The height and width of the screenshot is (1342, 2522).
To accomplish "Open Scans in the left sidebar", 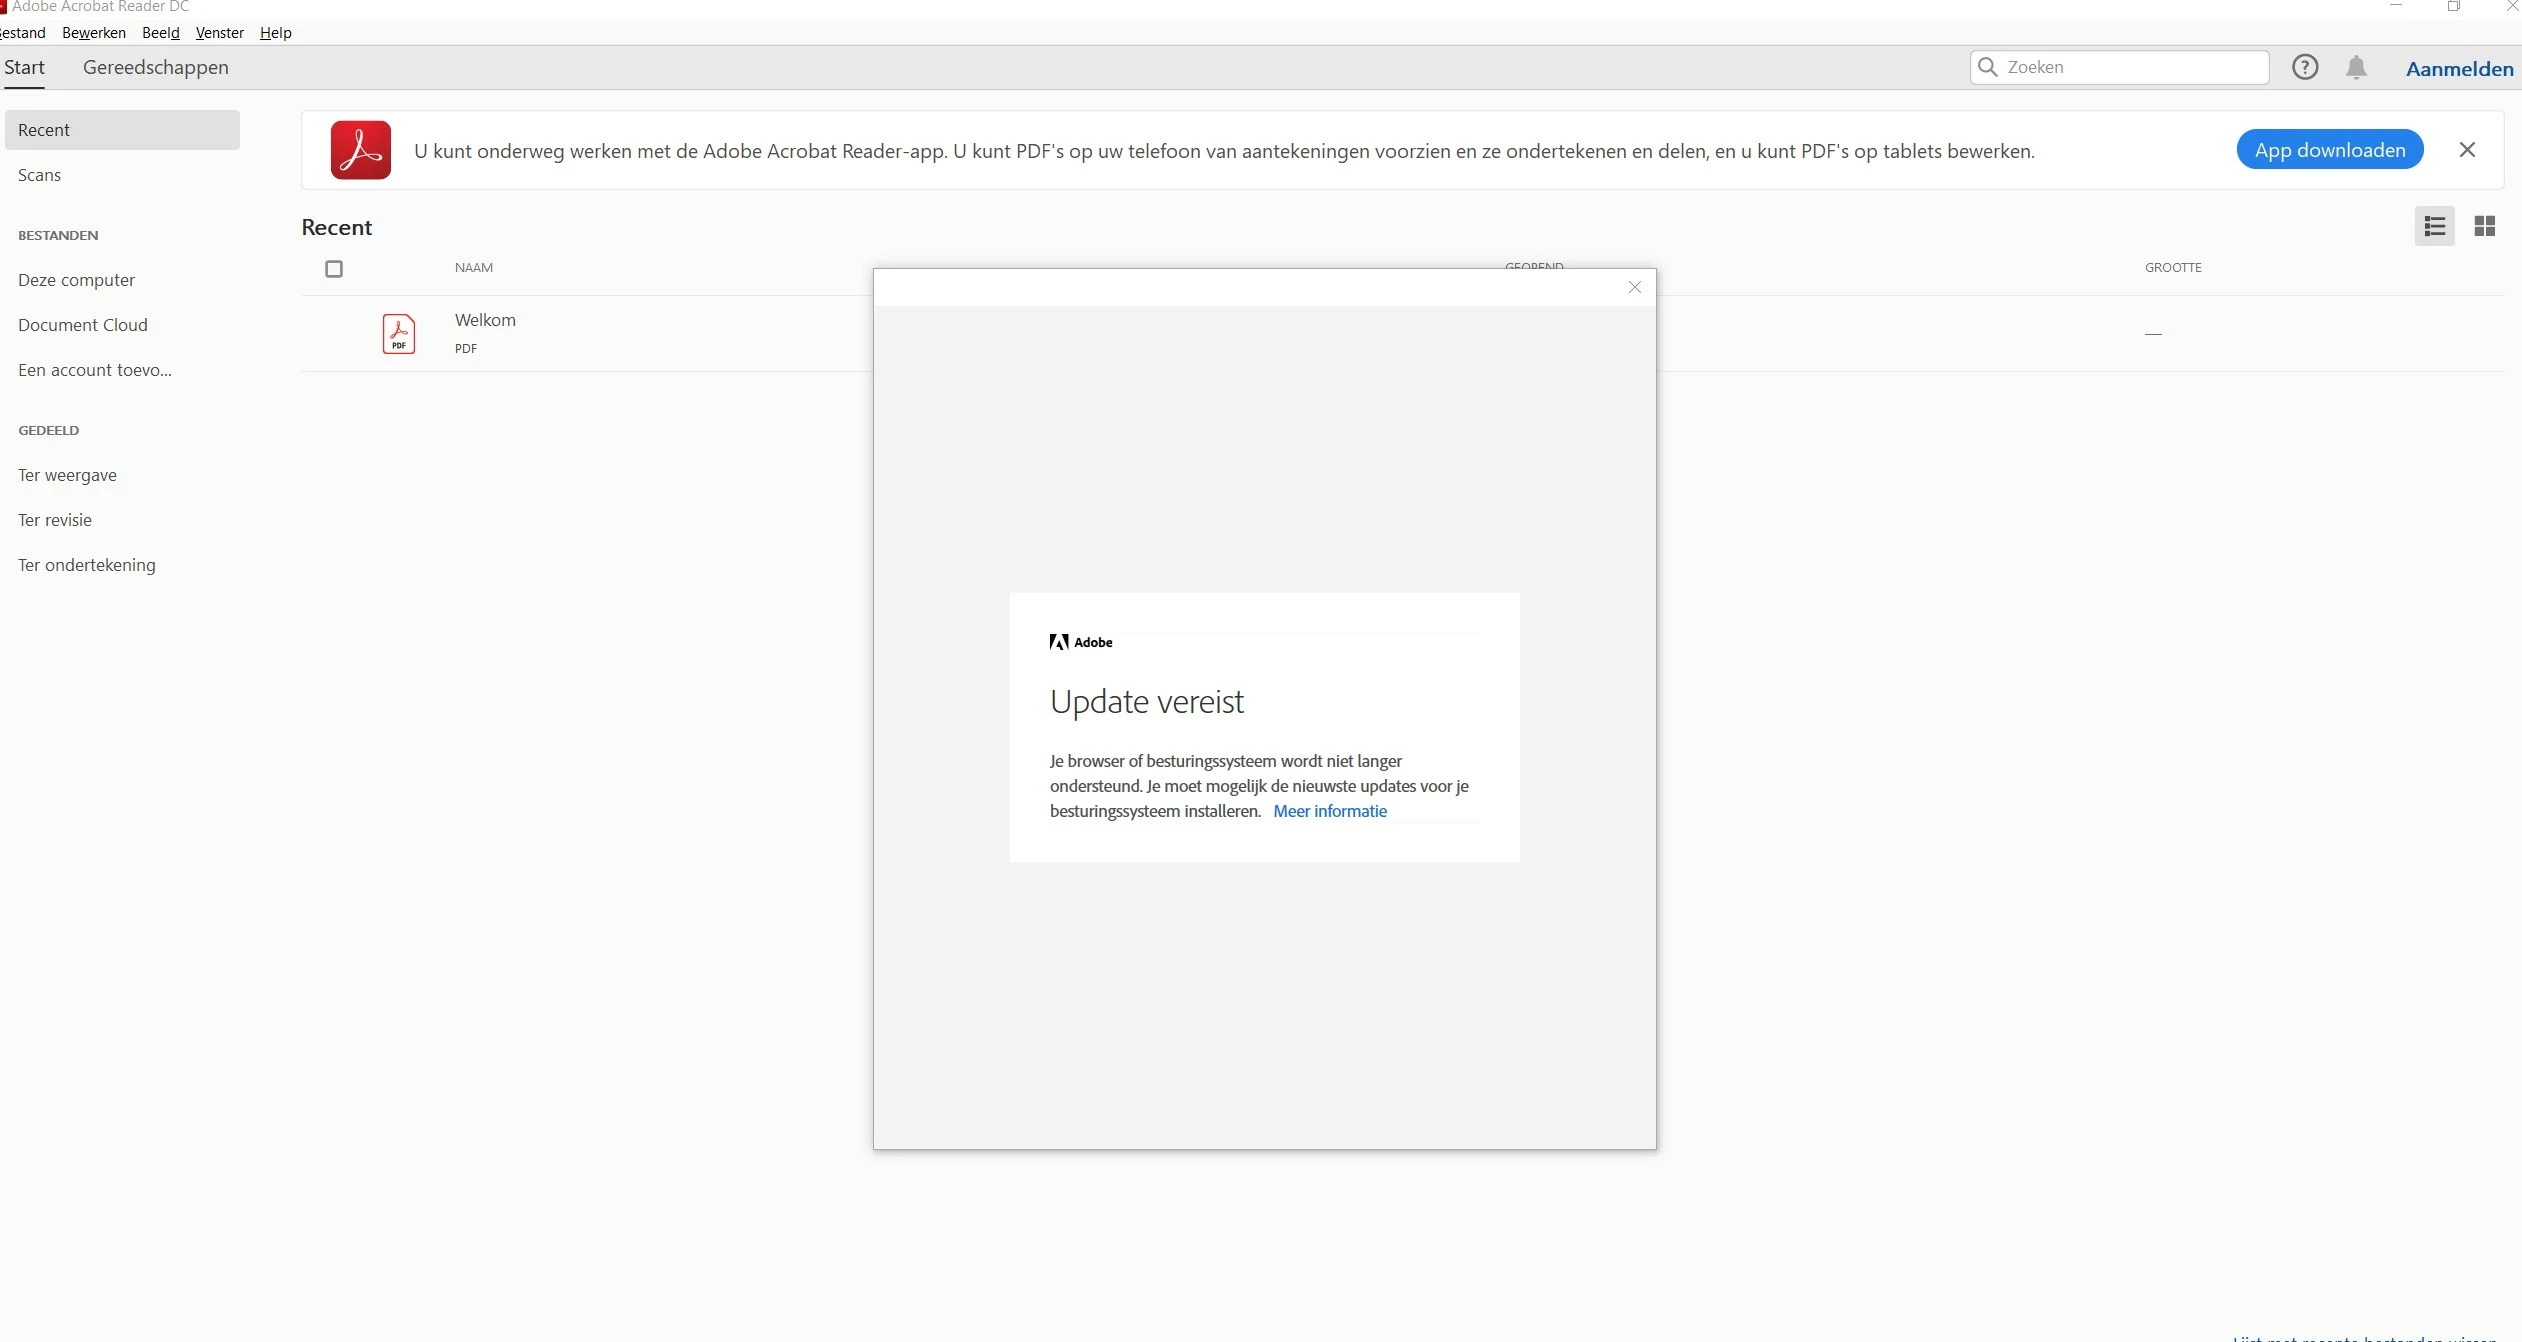I will [x=40, y=175].
